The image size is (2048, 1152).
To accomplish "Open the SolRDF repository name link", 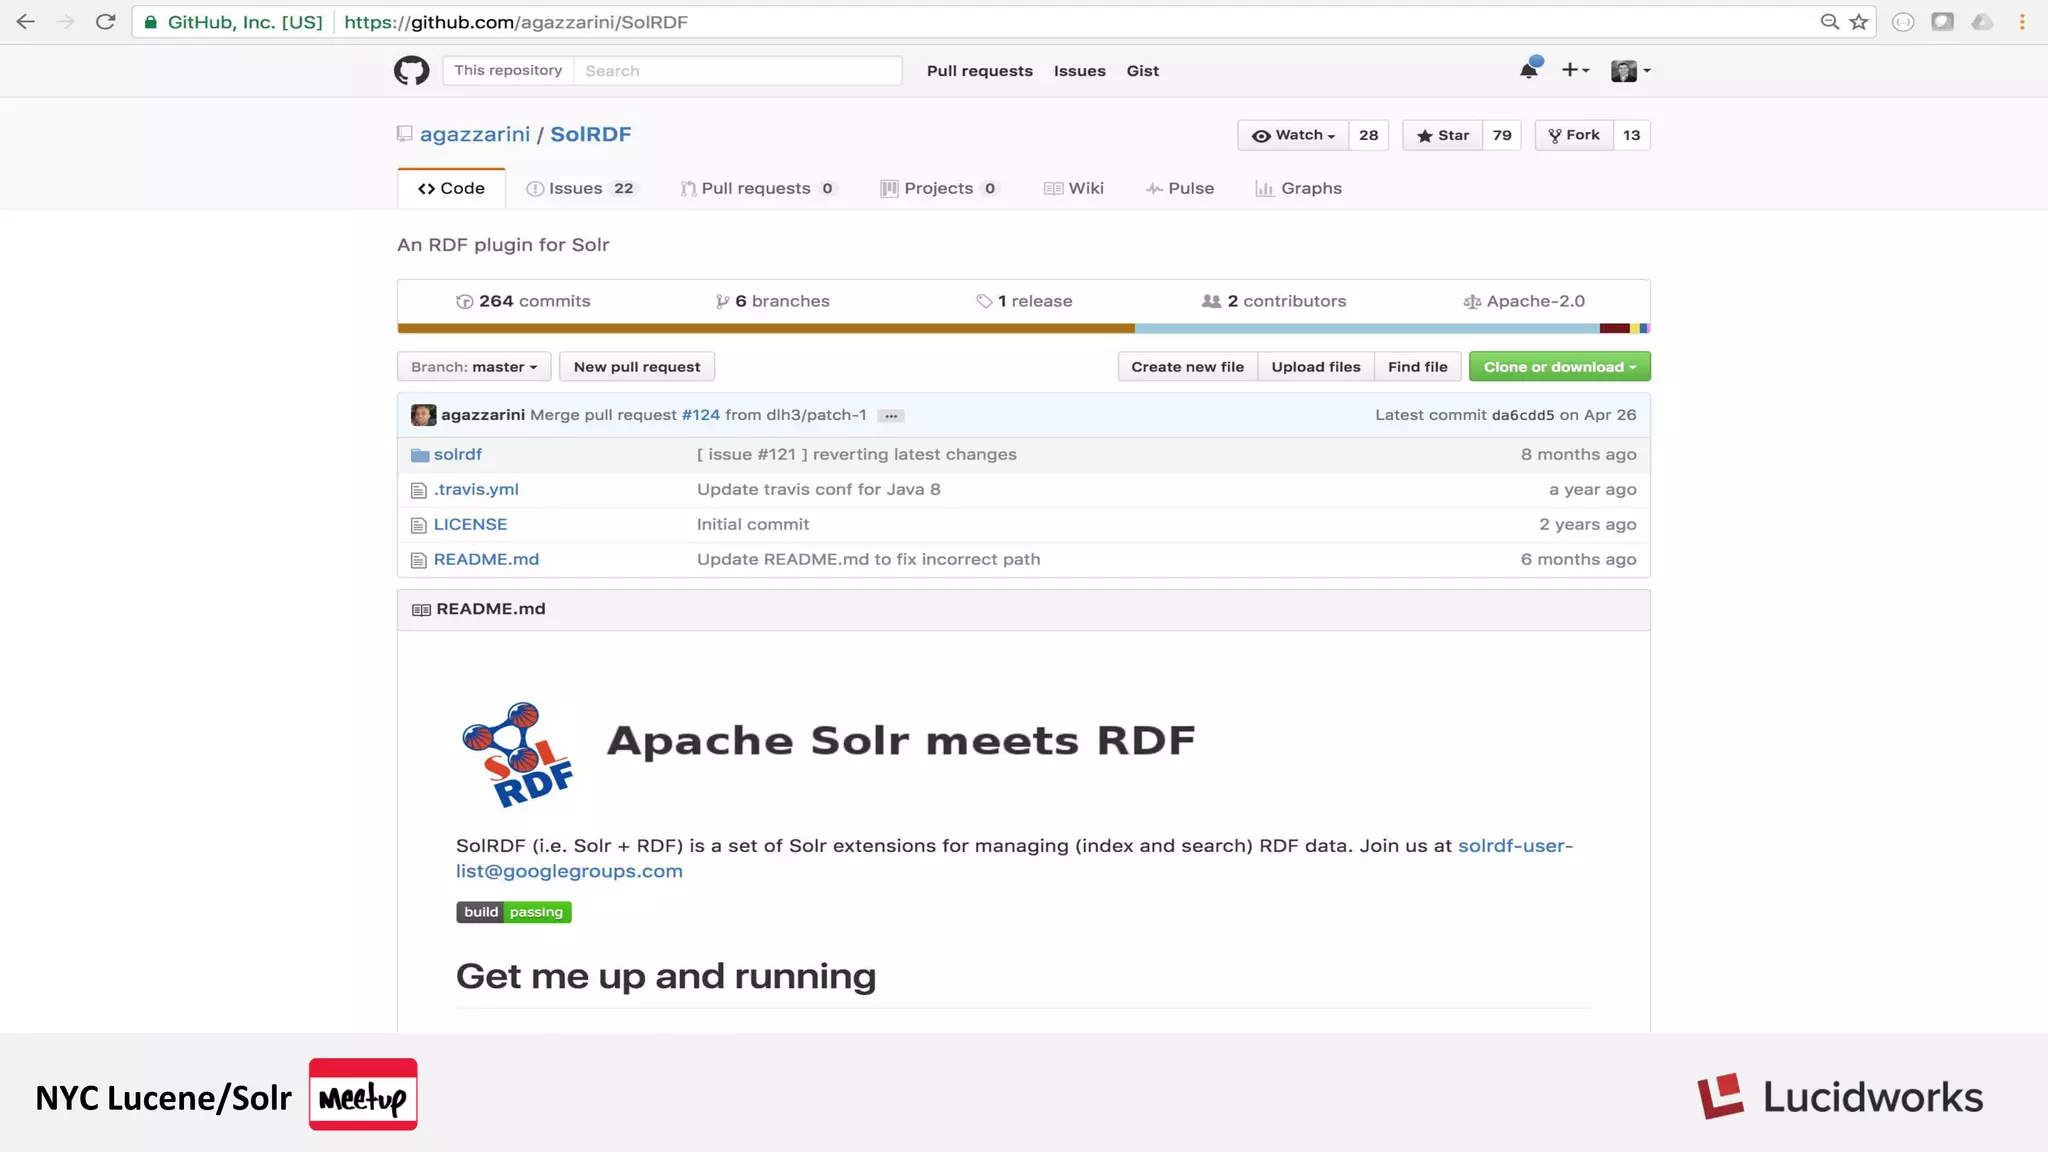I will point(591,134).
